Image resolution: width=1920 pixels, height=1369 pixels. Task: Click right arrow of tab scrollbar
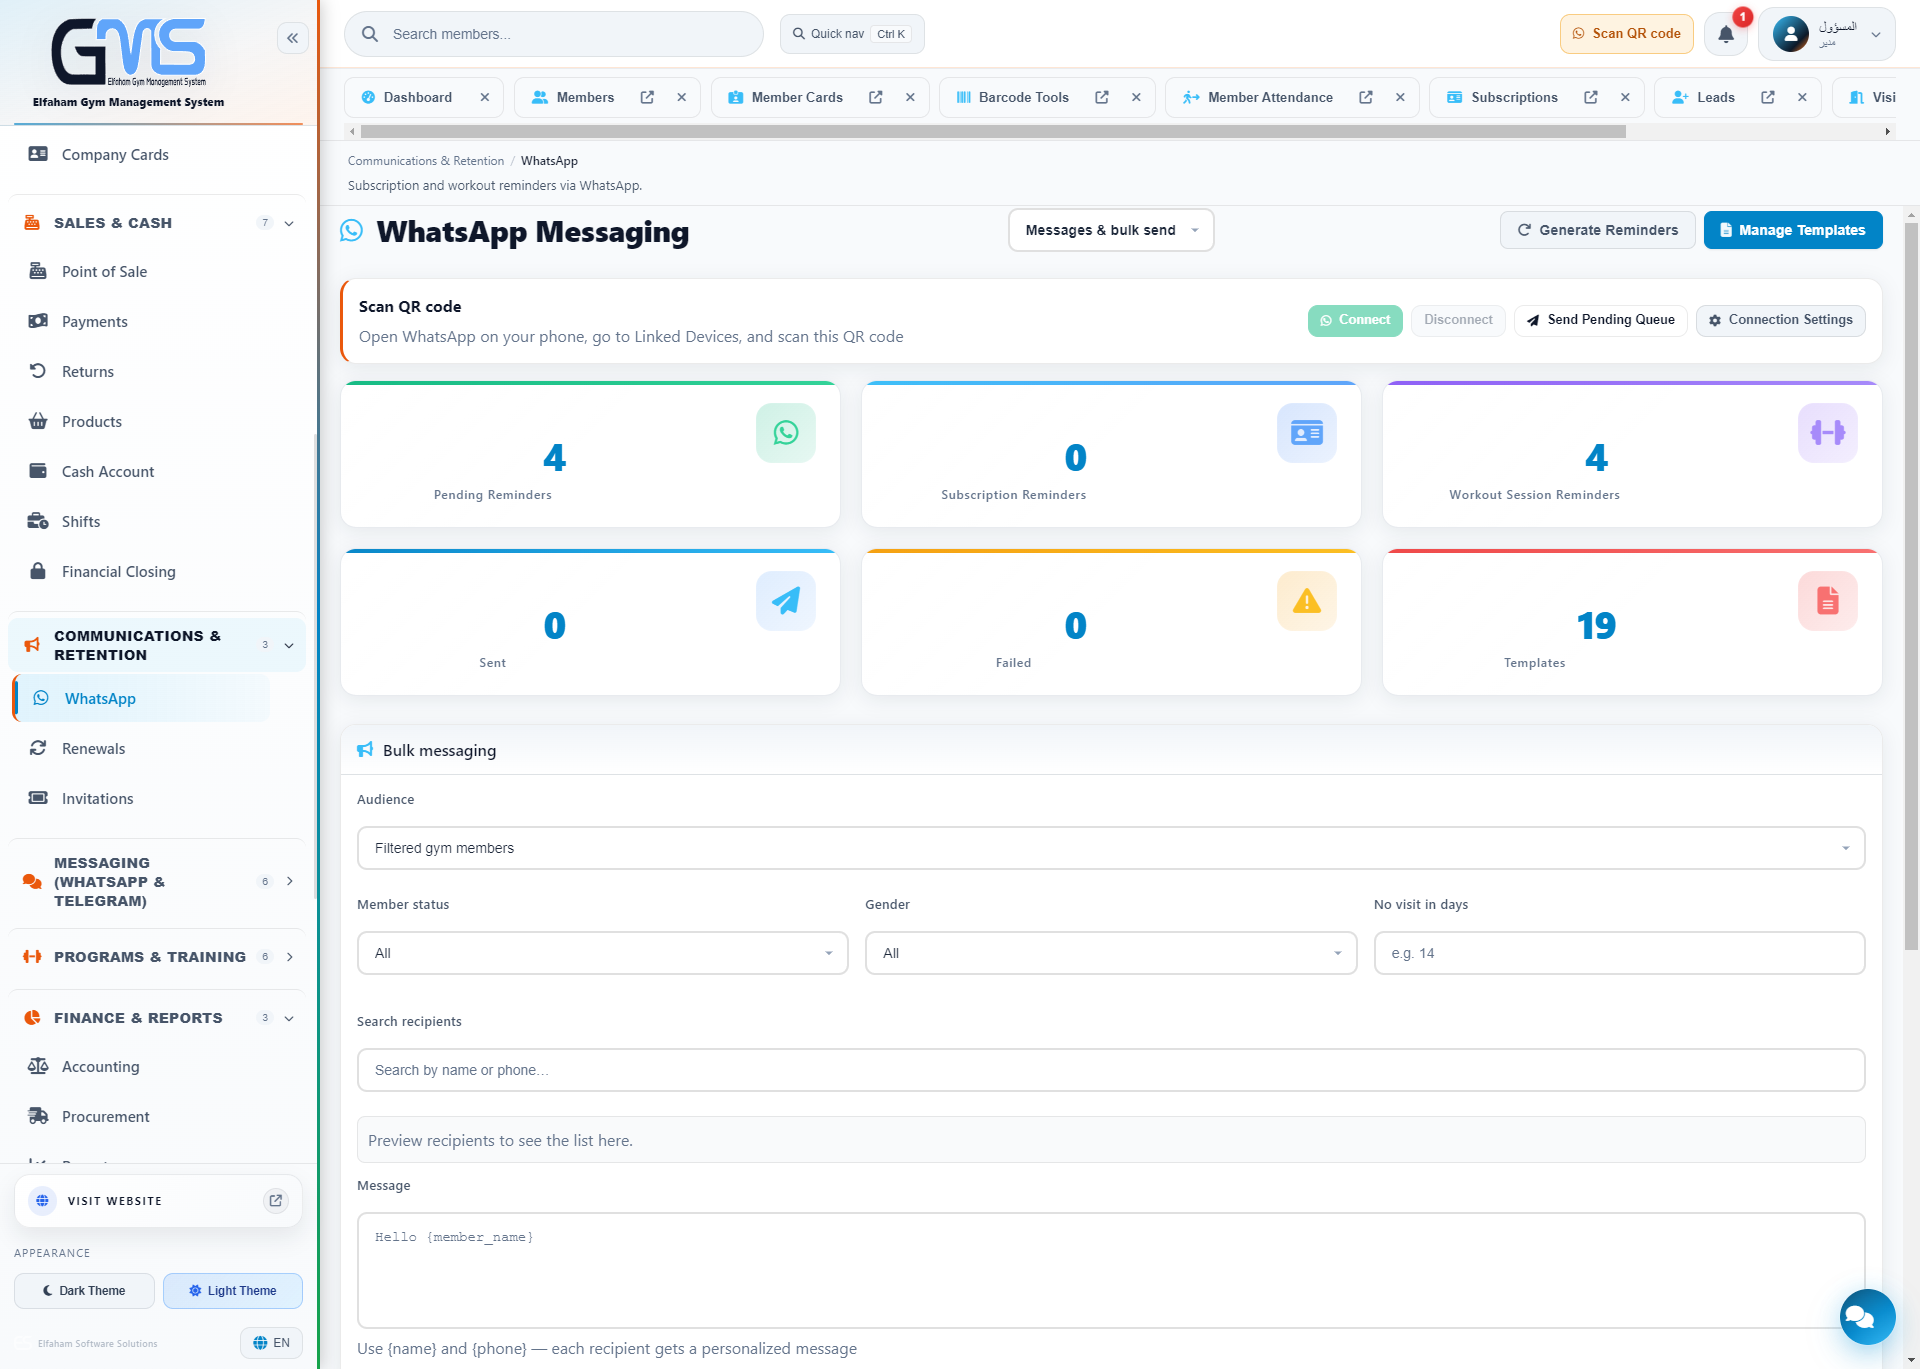click(x=1888, y=131)
